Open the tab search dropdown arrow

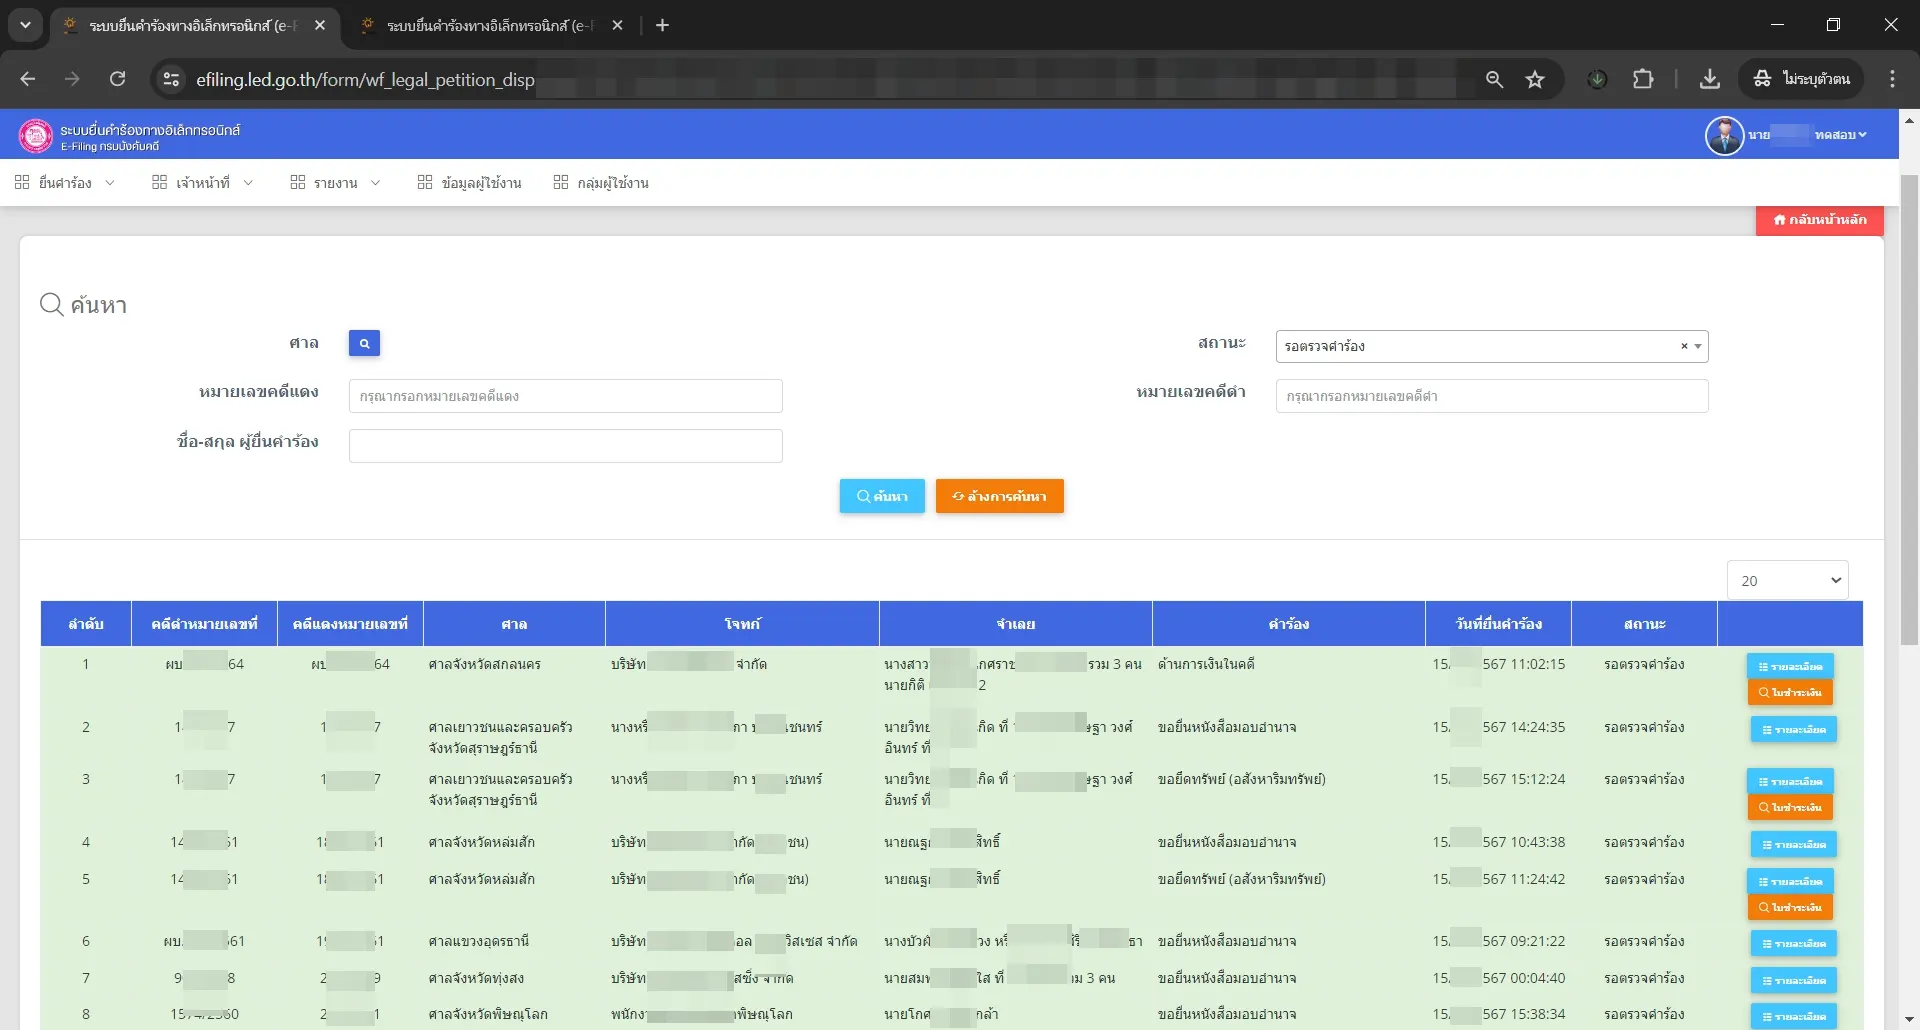[x=25, y=25]
